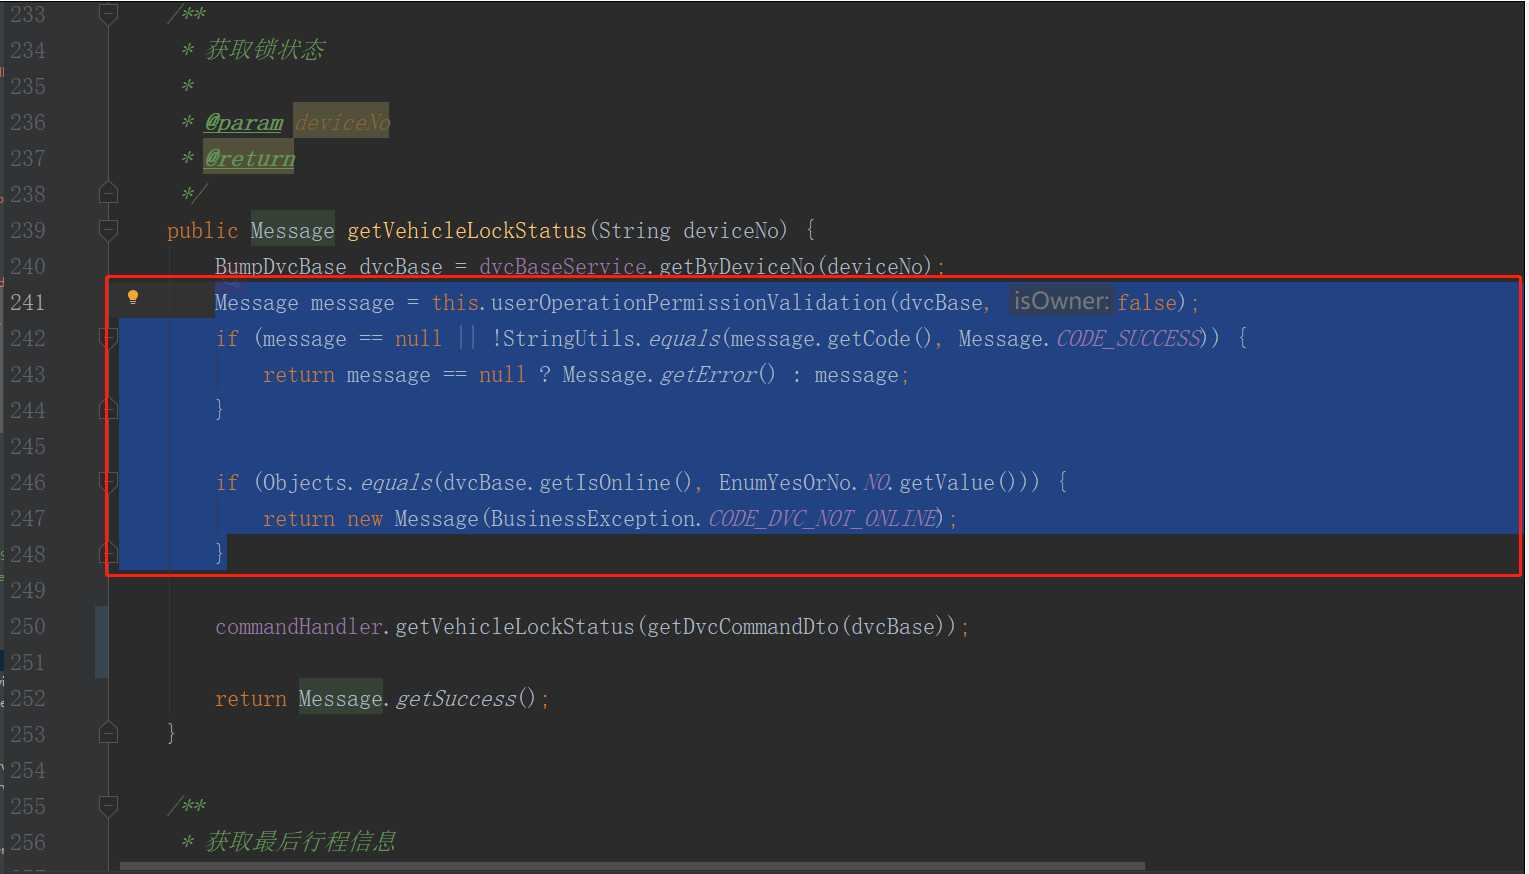The image size is (1529, 874).
Task: Click the return keyword on line 252
Action: pos(251,699)
